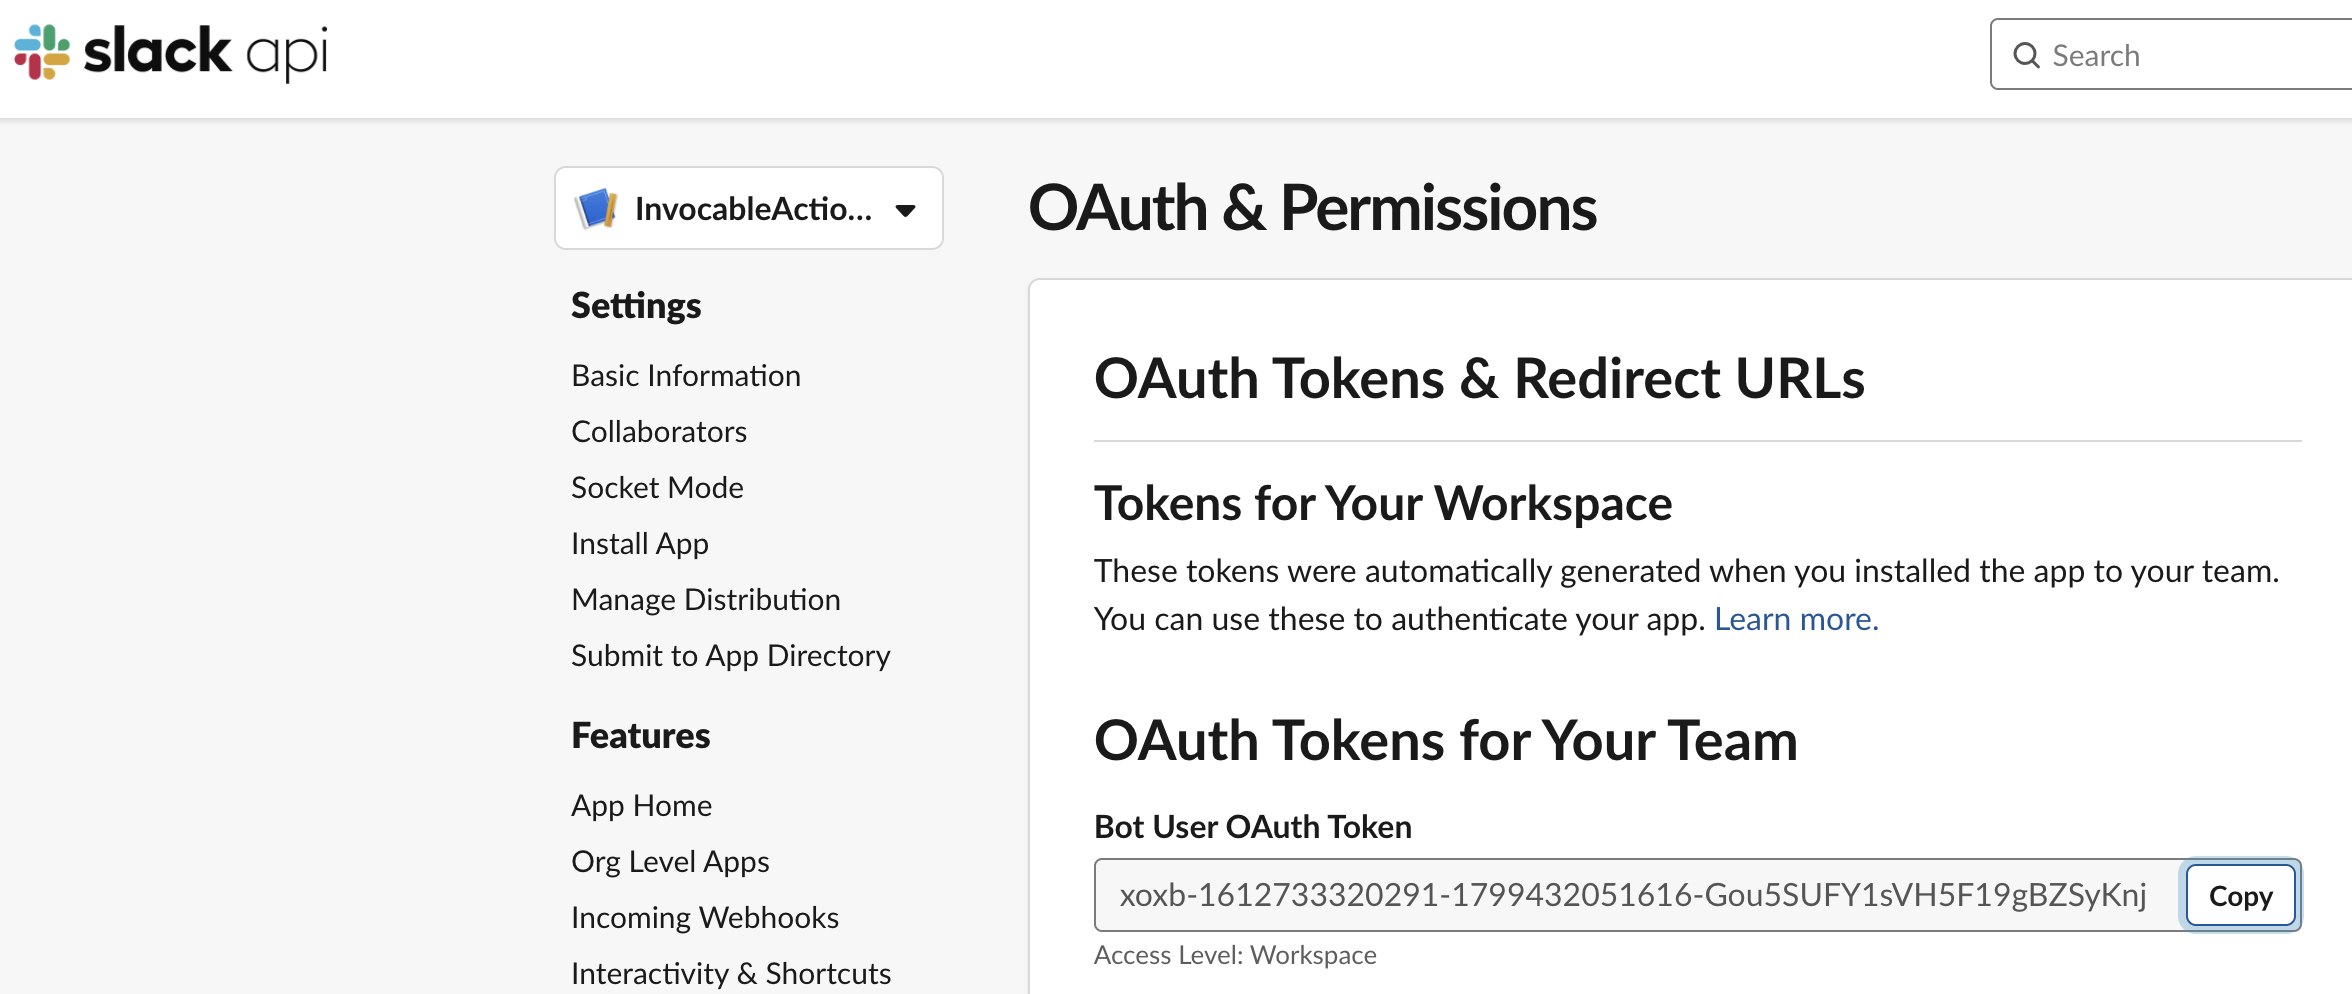
Task: Copy the Bot User OAuth Token
Action: pyautogui.click(x=2240, y=895)
